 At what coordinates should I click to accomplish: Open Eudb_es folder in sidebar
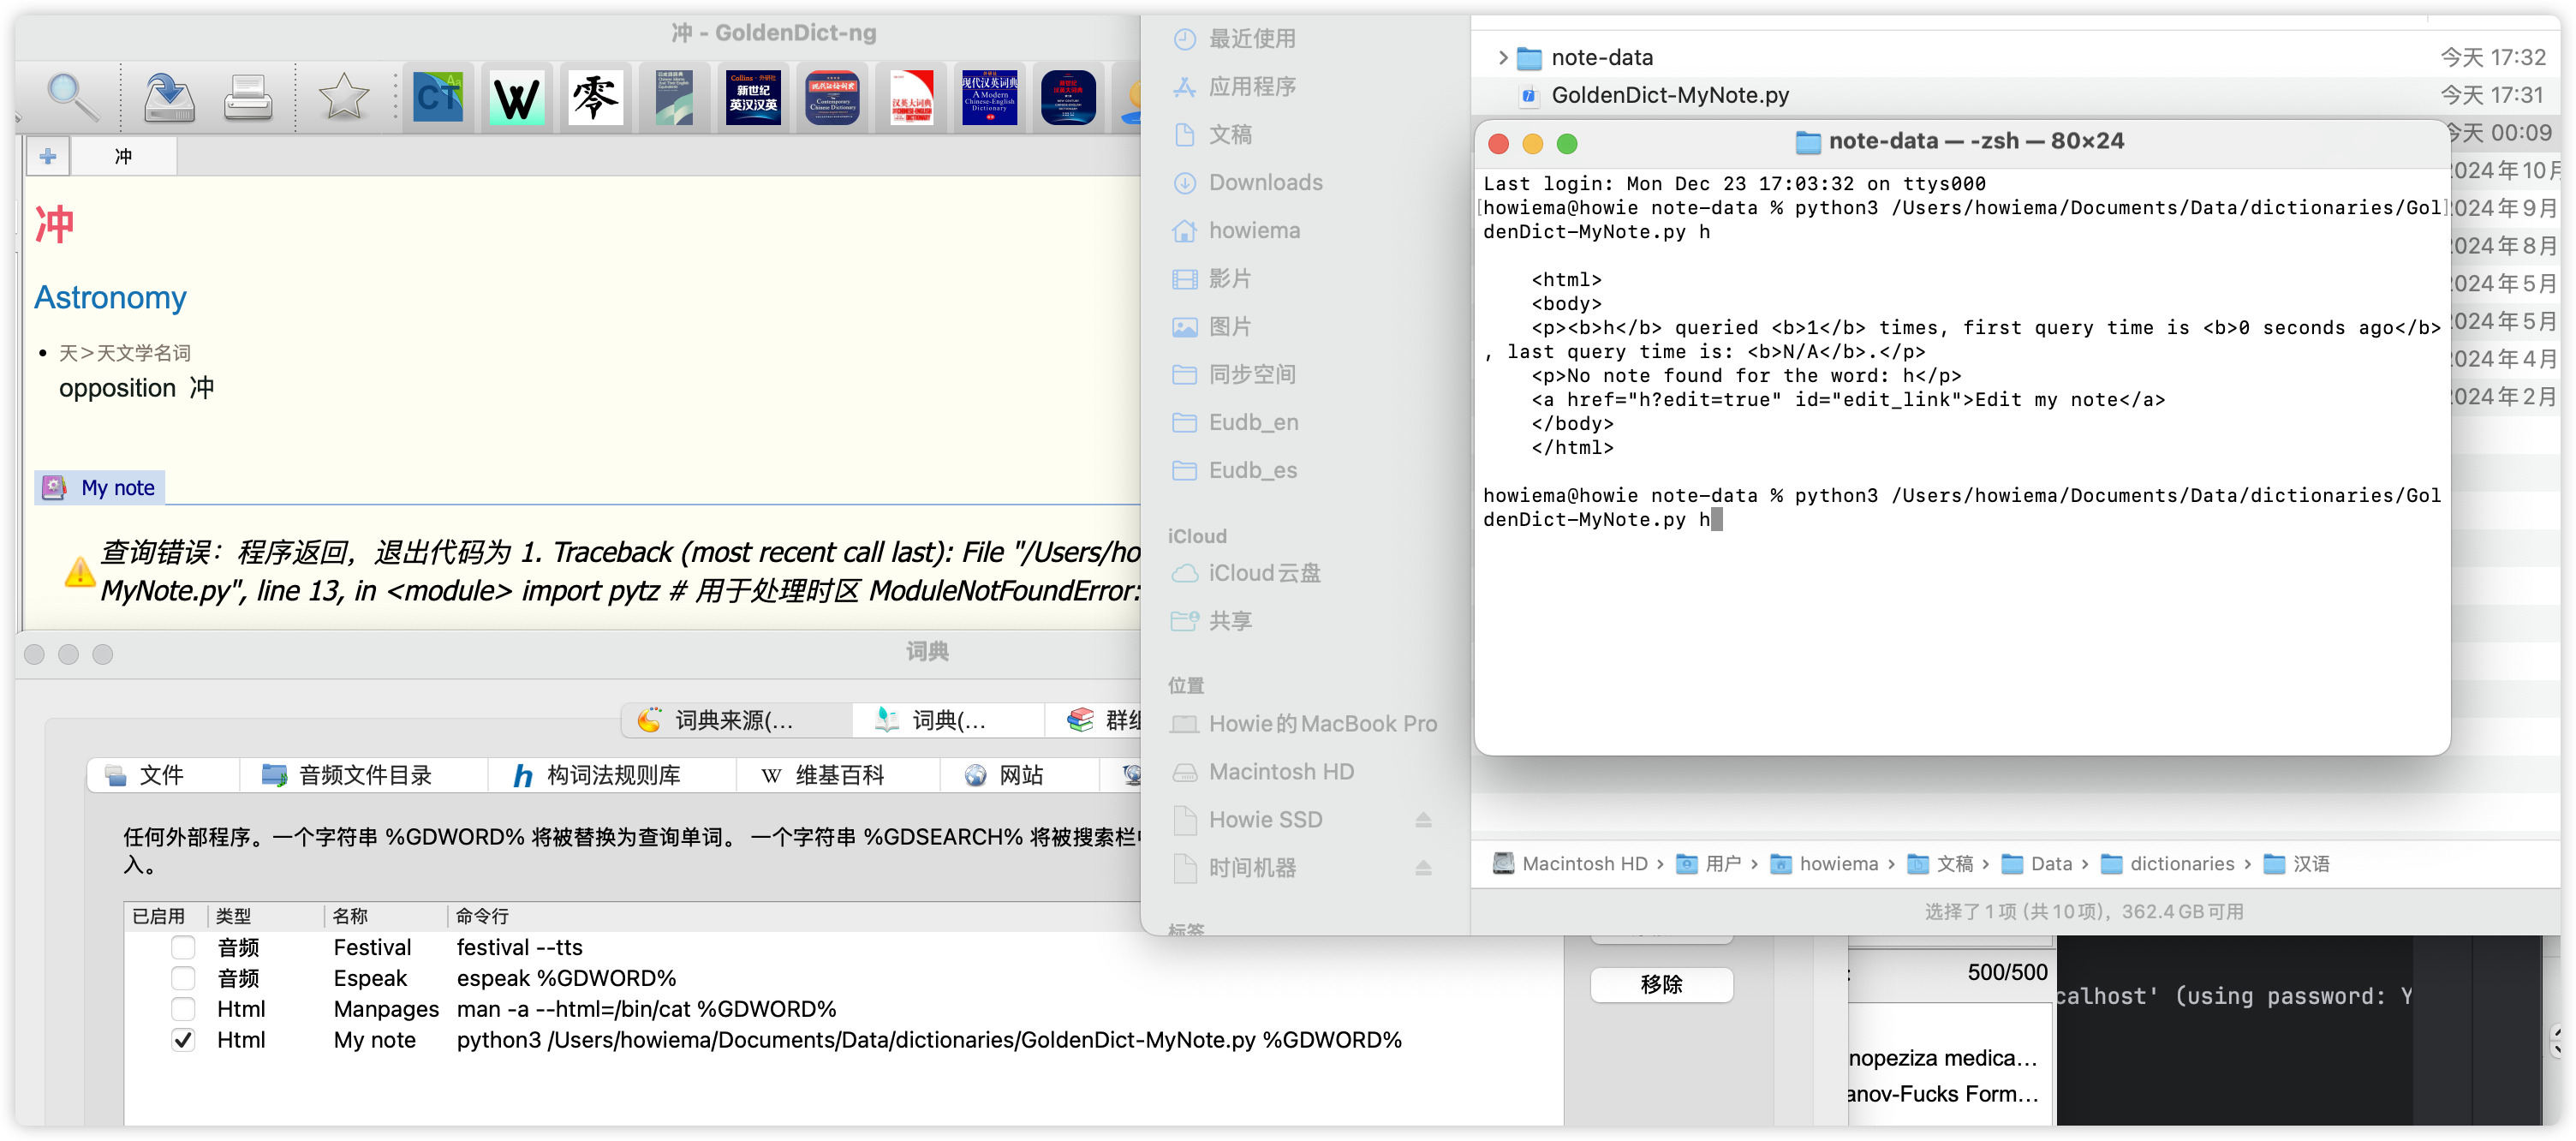[1252, 471]
